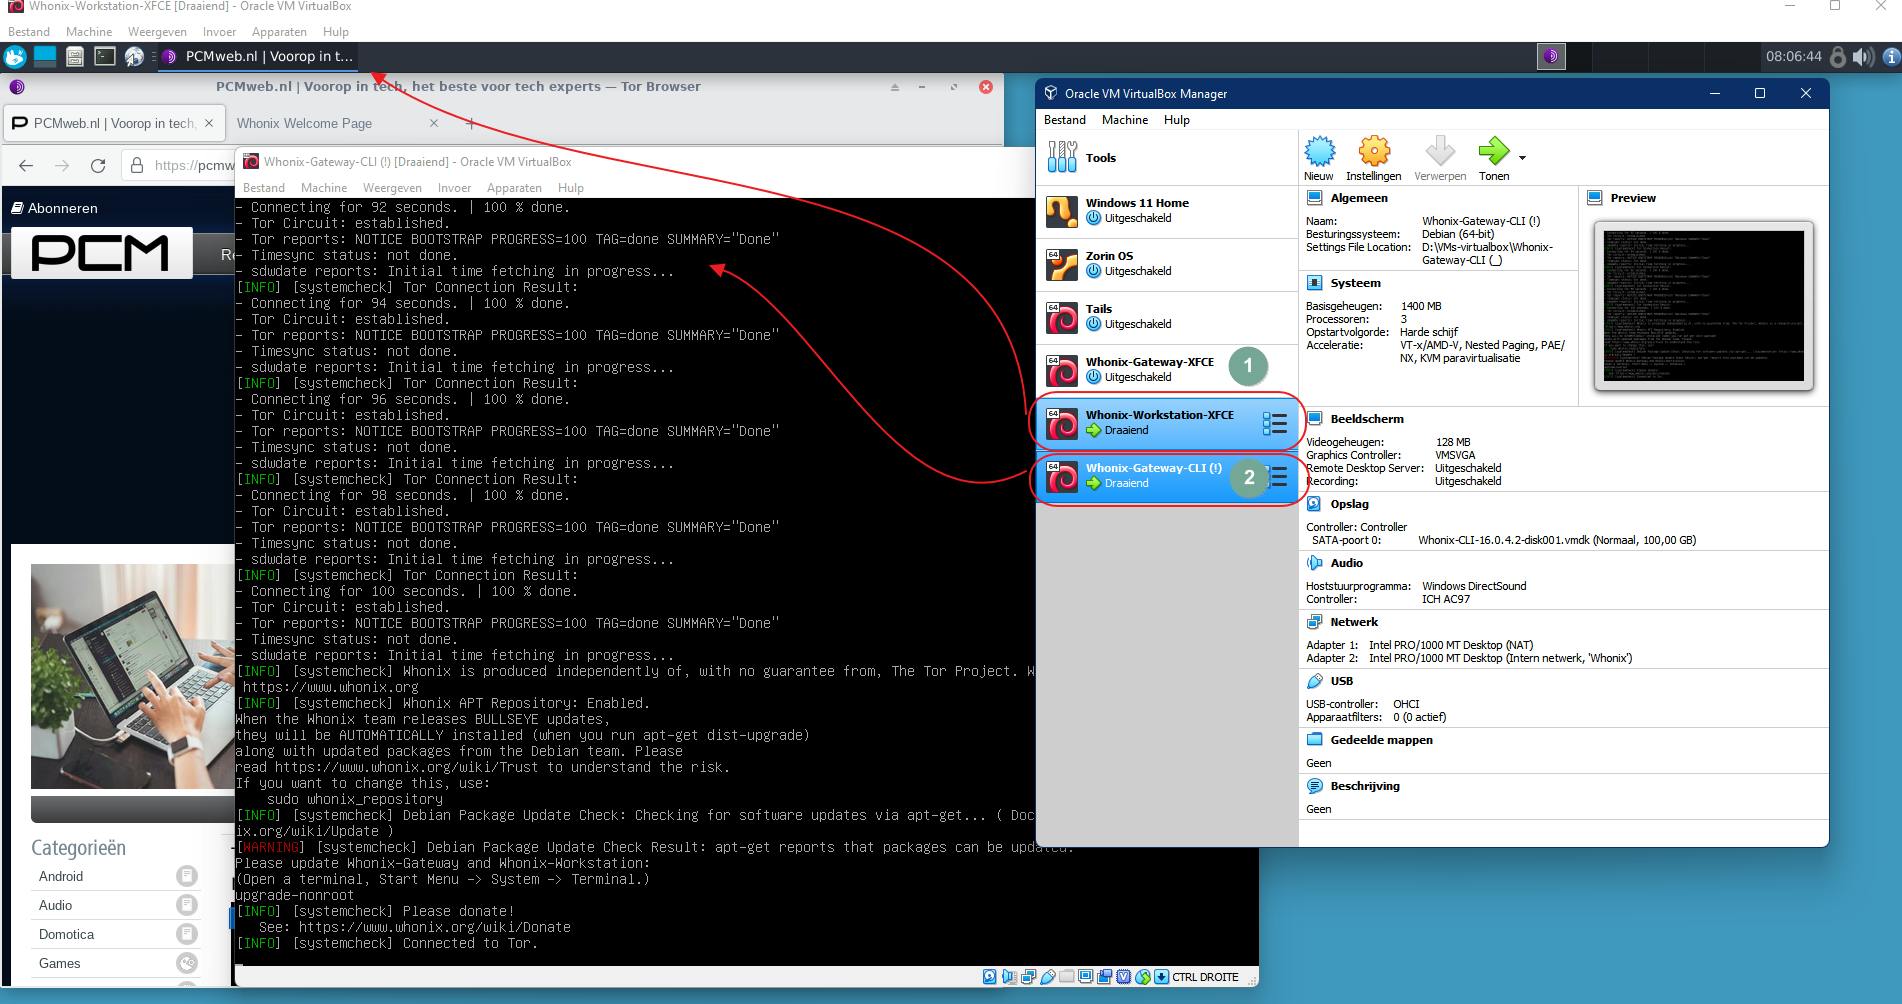Expand the dropdown arrow next to Tonen
Image resolution: width=1902 pixels, height=1004 pixels.
point(1522,158)
